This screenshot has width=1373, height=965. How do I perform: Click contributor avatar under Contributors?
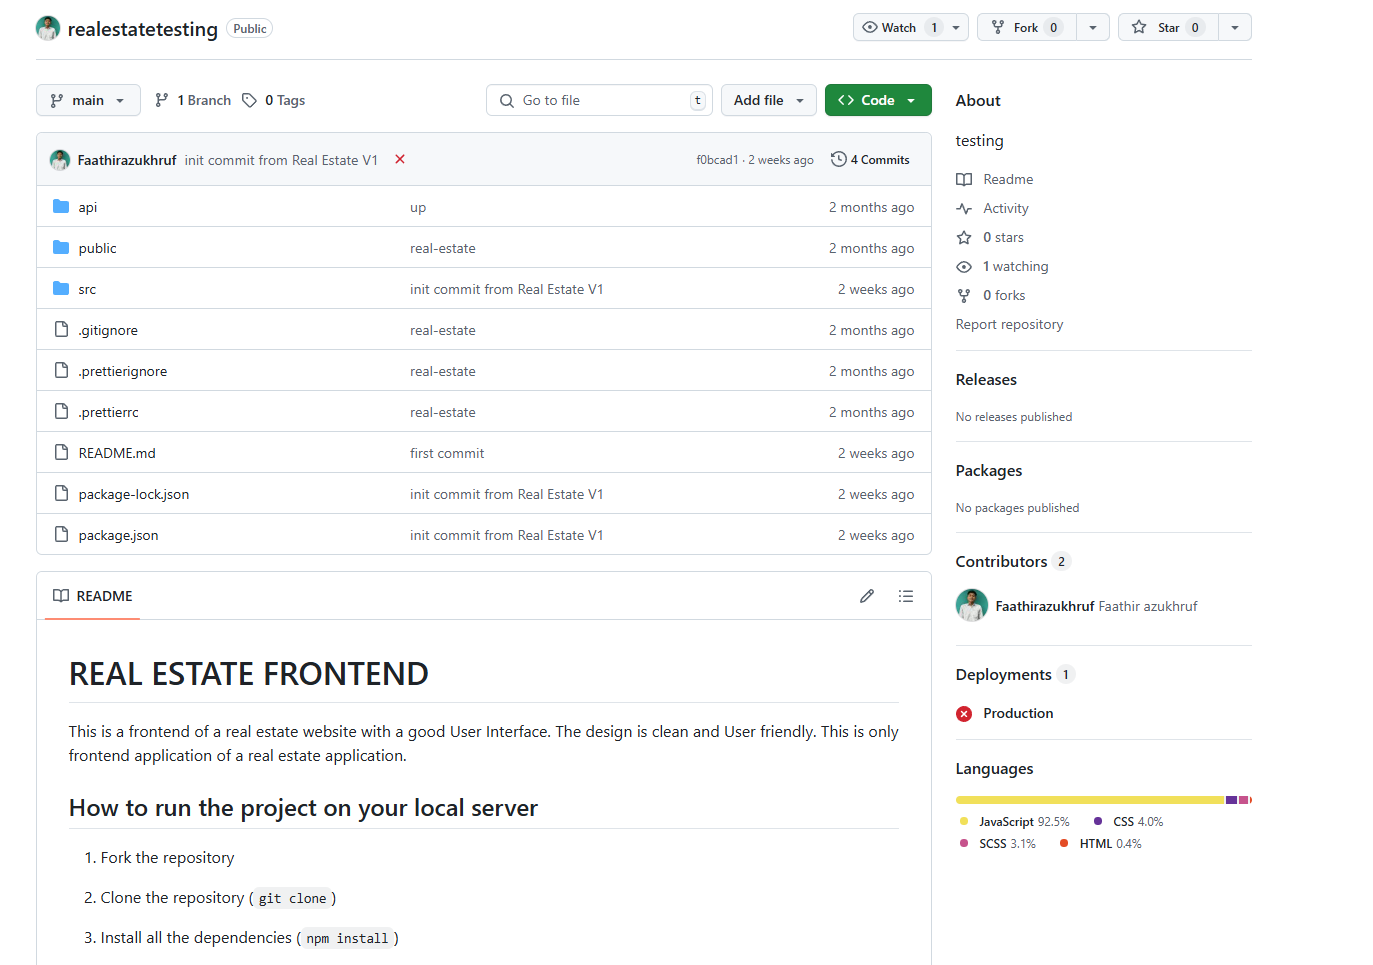pyautogui.click(x=972, y=606)
